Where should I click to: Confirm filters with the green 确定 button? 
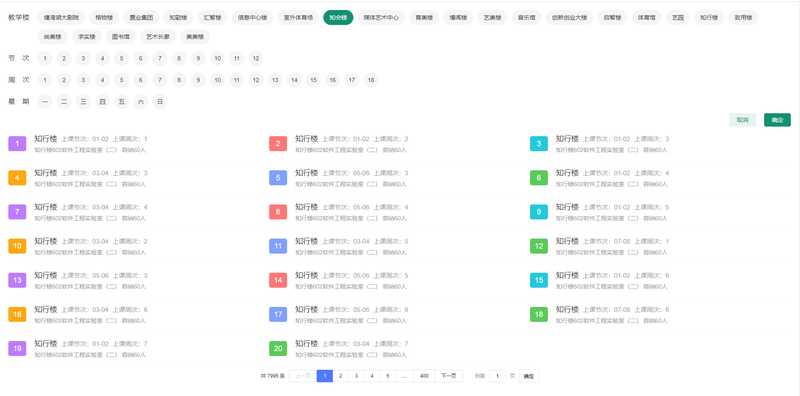777,120
